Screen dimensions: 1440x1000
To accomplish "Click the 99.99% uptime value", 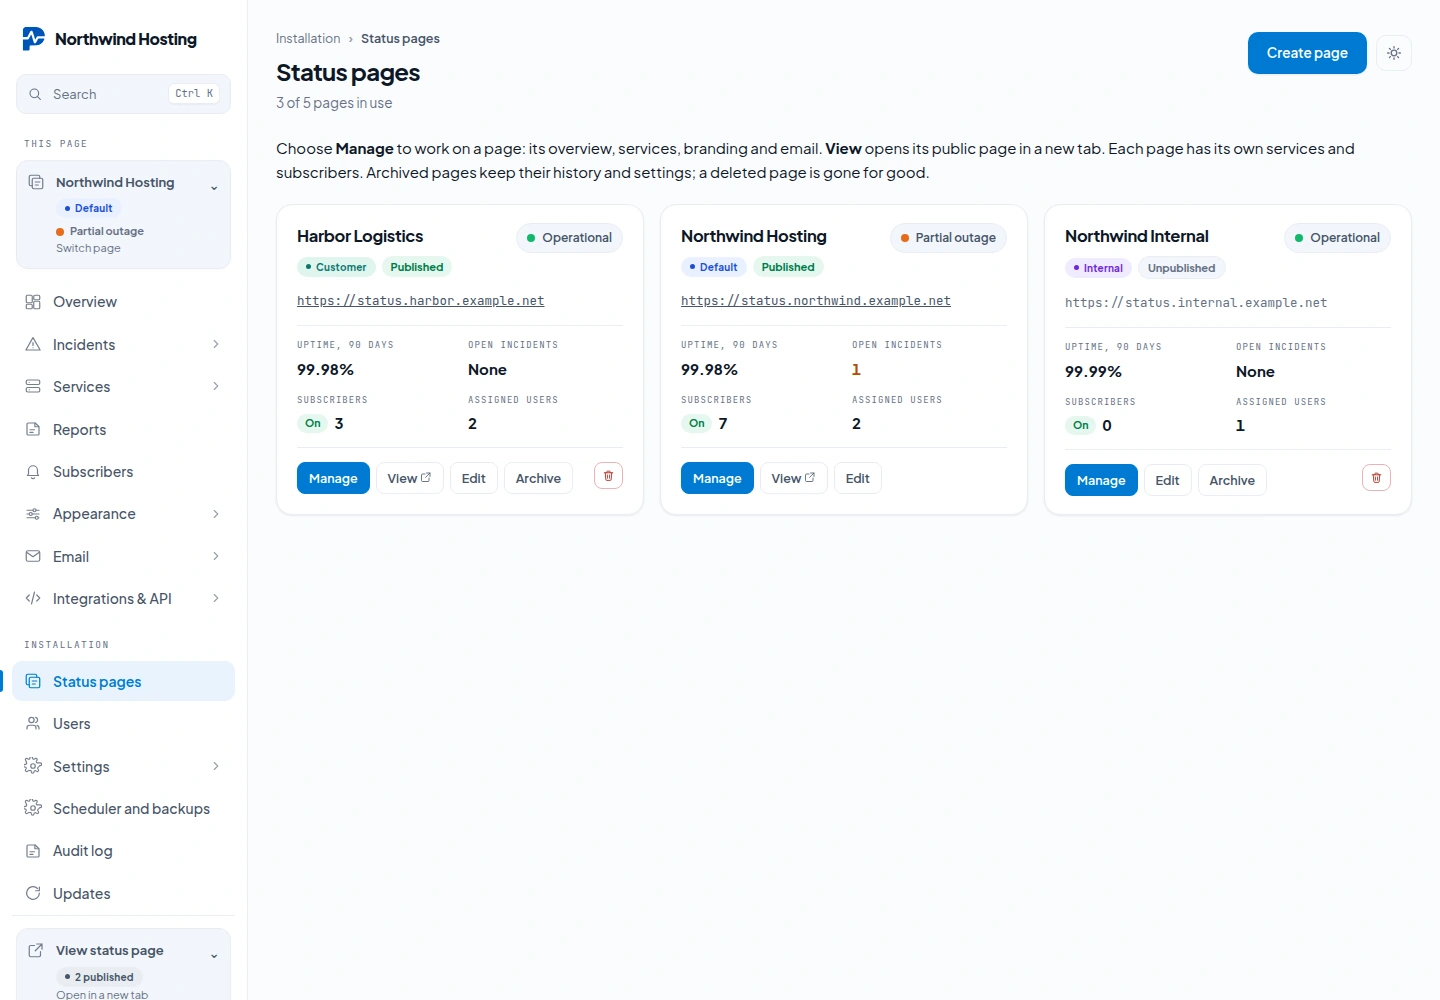I will [x=1093, y=372].
